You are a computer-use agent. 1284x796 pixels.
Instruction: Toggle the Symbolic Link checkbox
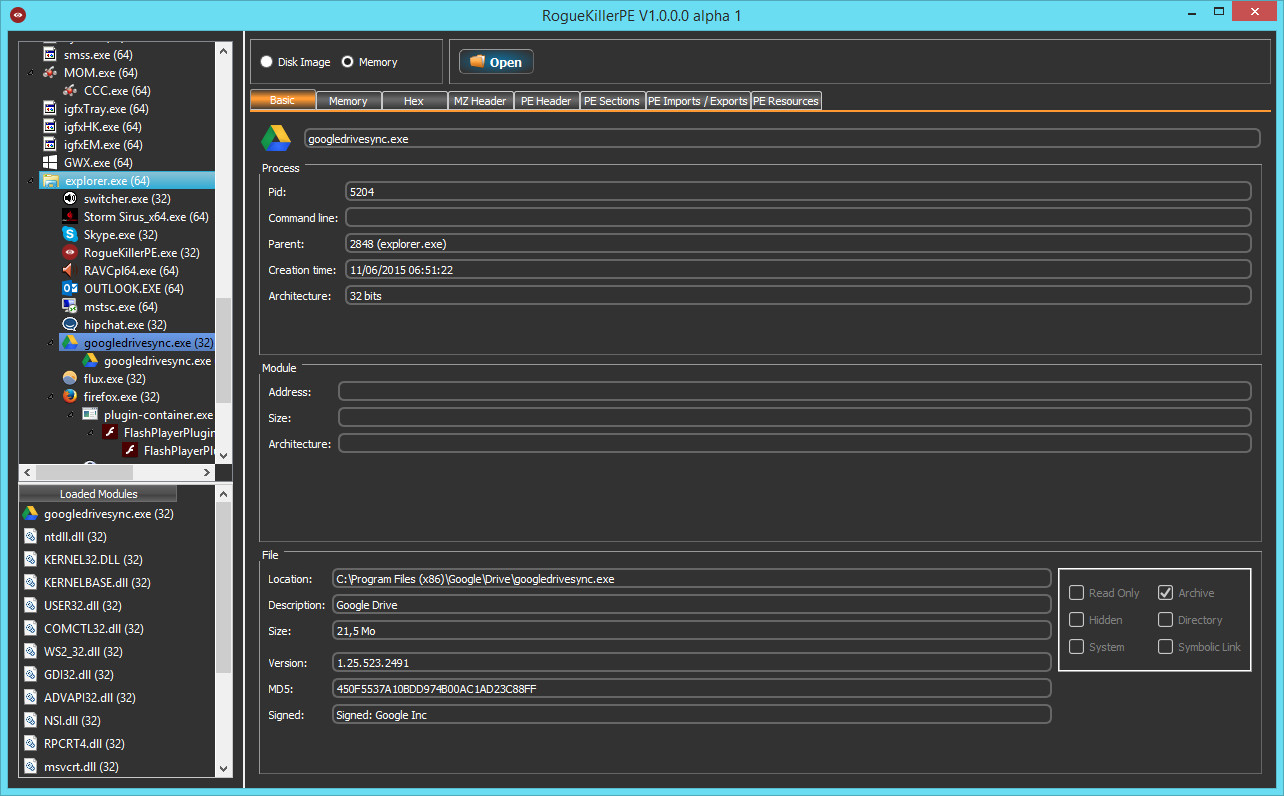pyautogui.click(x=1166, y=647)
